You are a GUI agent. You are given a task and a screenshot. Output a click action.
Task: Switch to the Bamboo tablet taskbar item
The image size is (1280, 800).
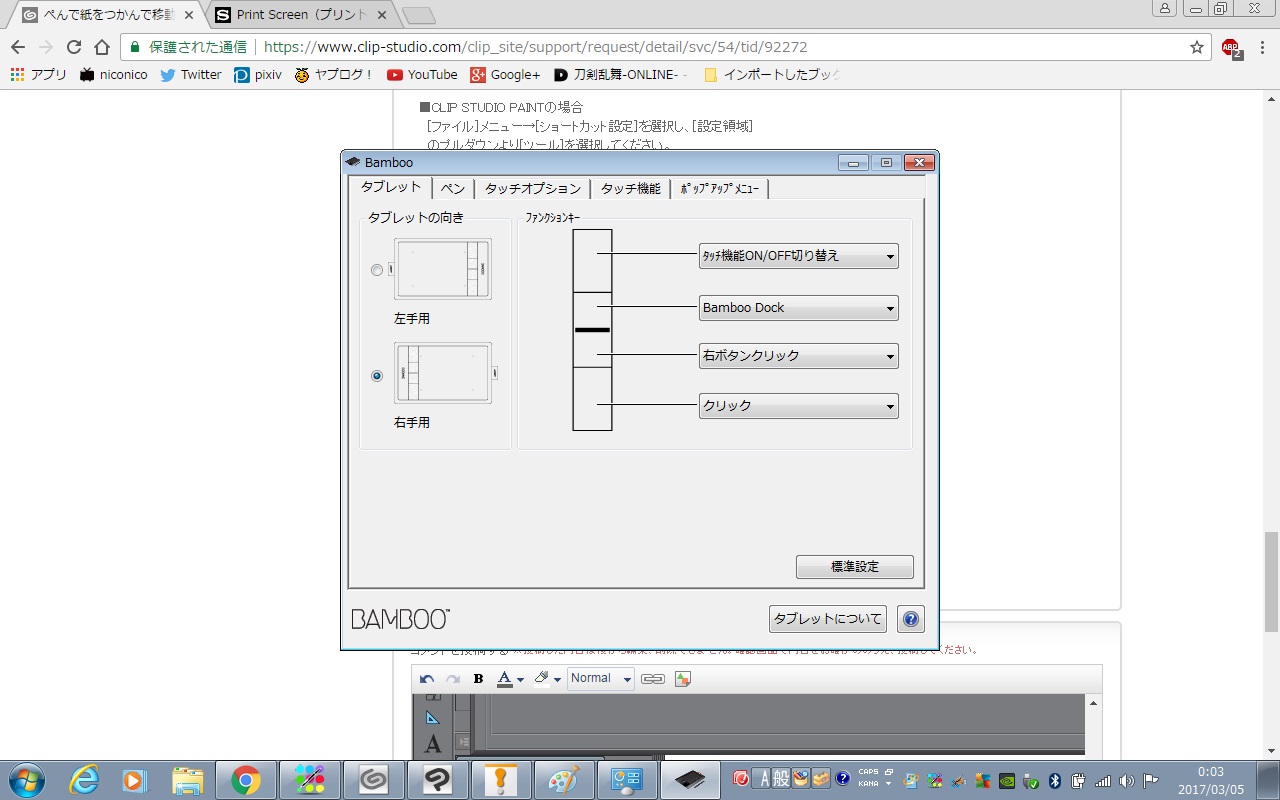690,780
